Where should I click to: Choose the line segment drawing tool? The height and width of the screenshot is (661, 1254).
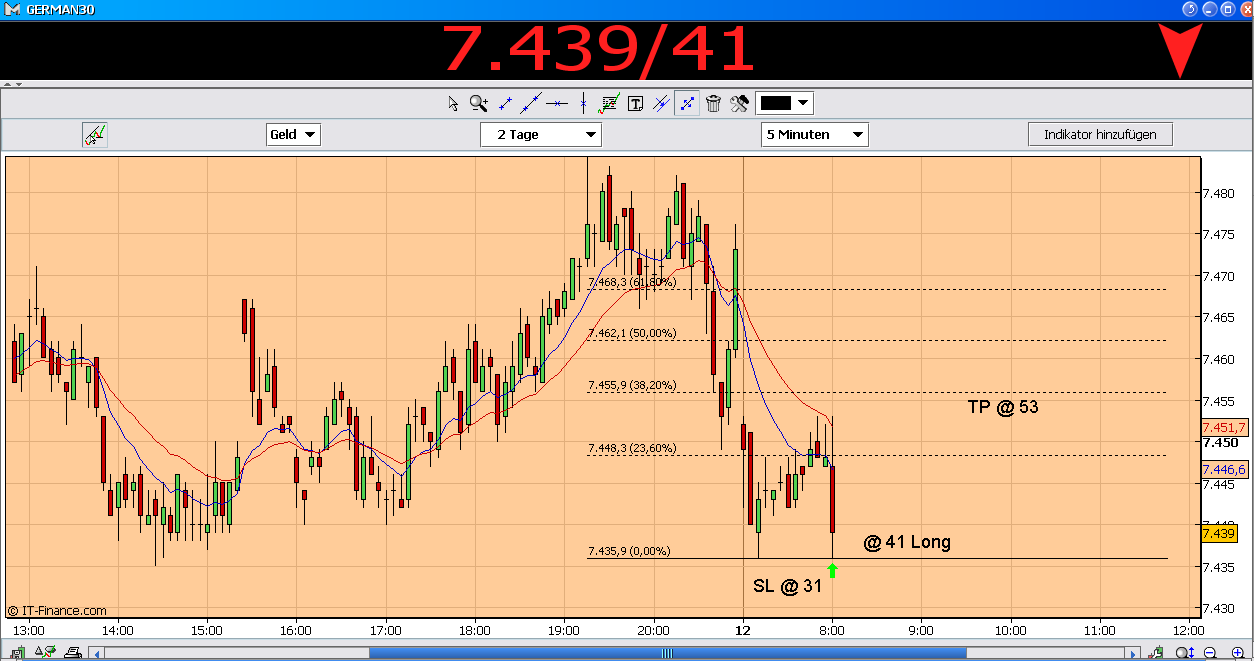pos(506,102)
